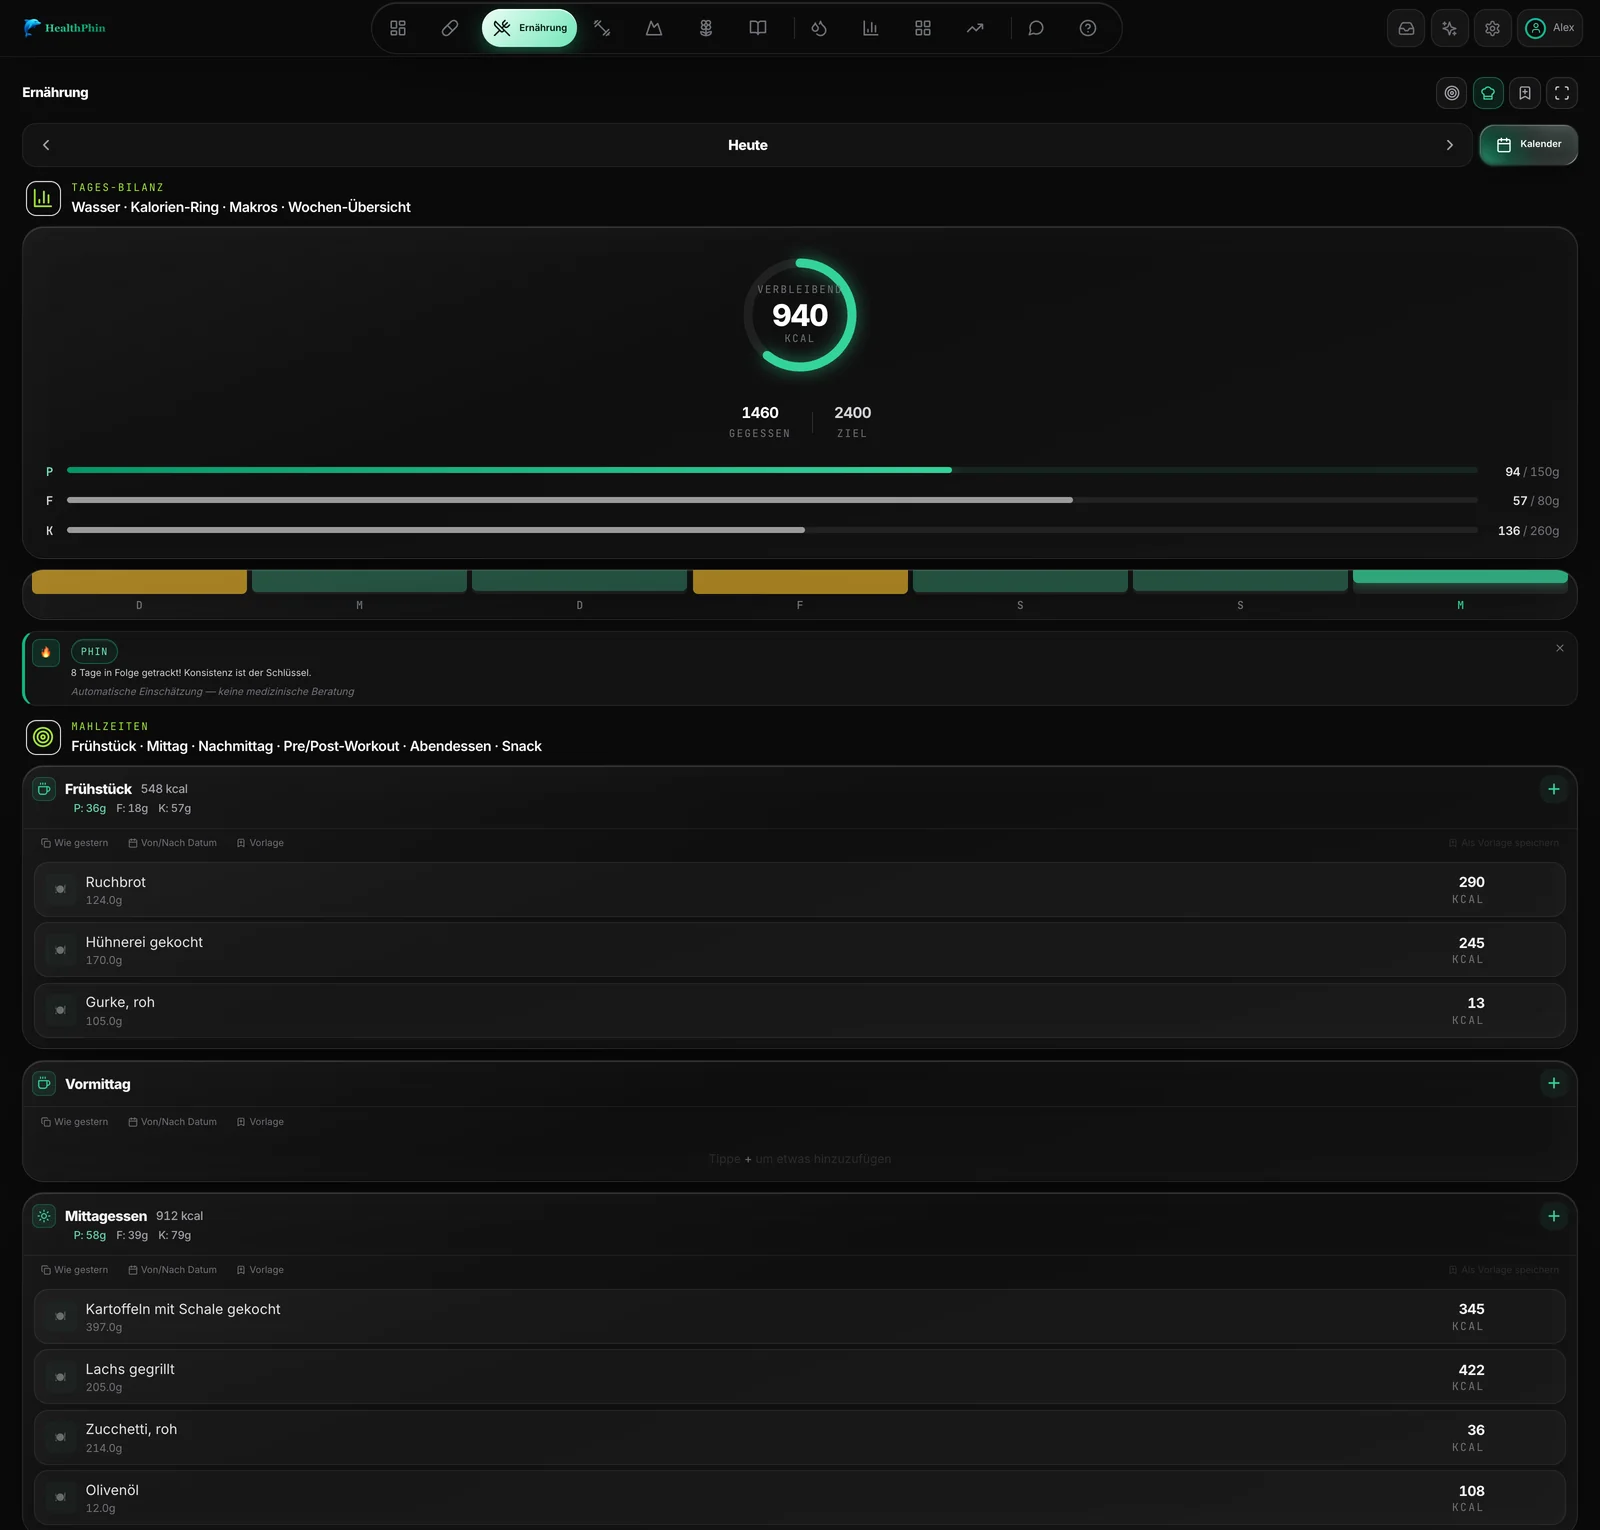Click Vorlage under Mittagessen
Image resolution: width=1600 pixels, height=1530 pixels.
[x=260, y=1270]
